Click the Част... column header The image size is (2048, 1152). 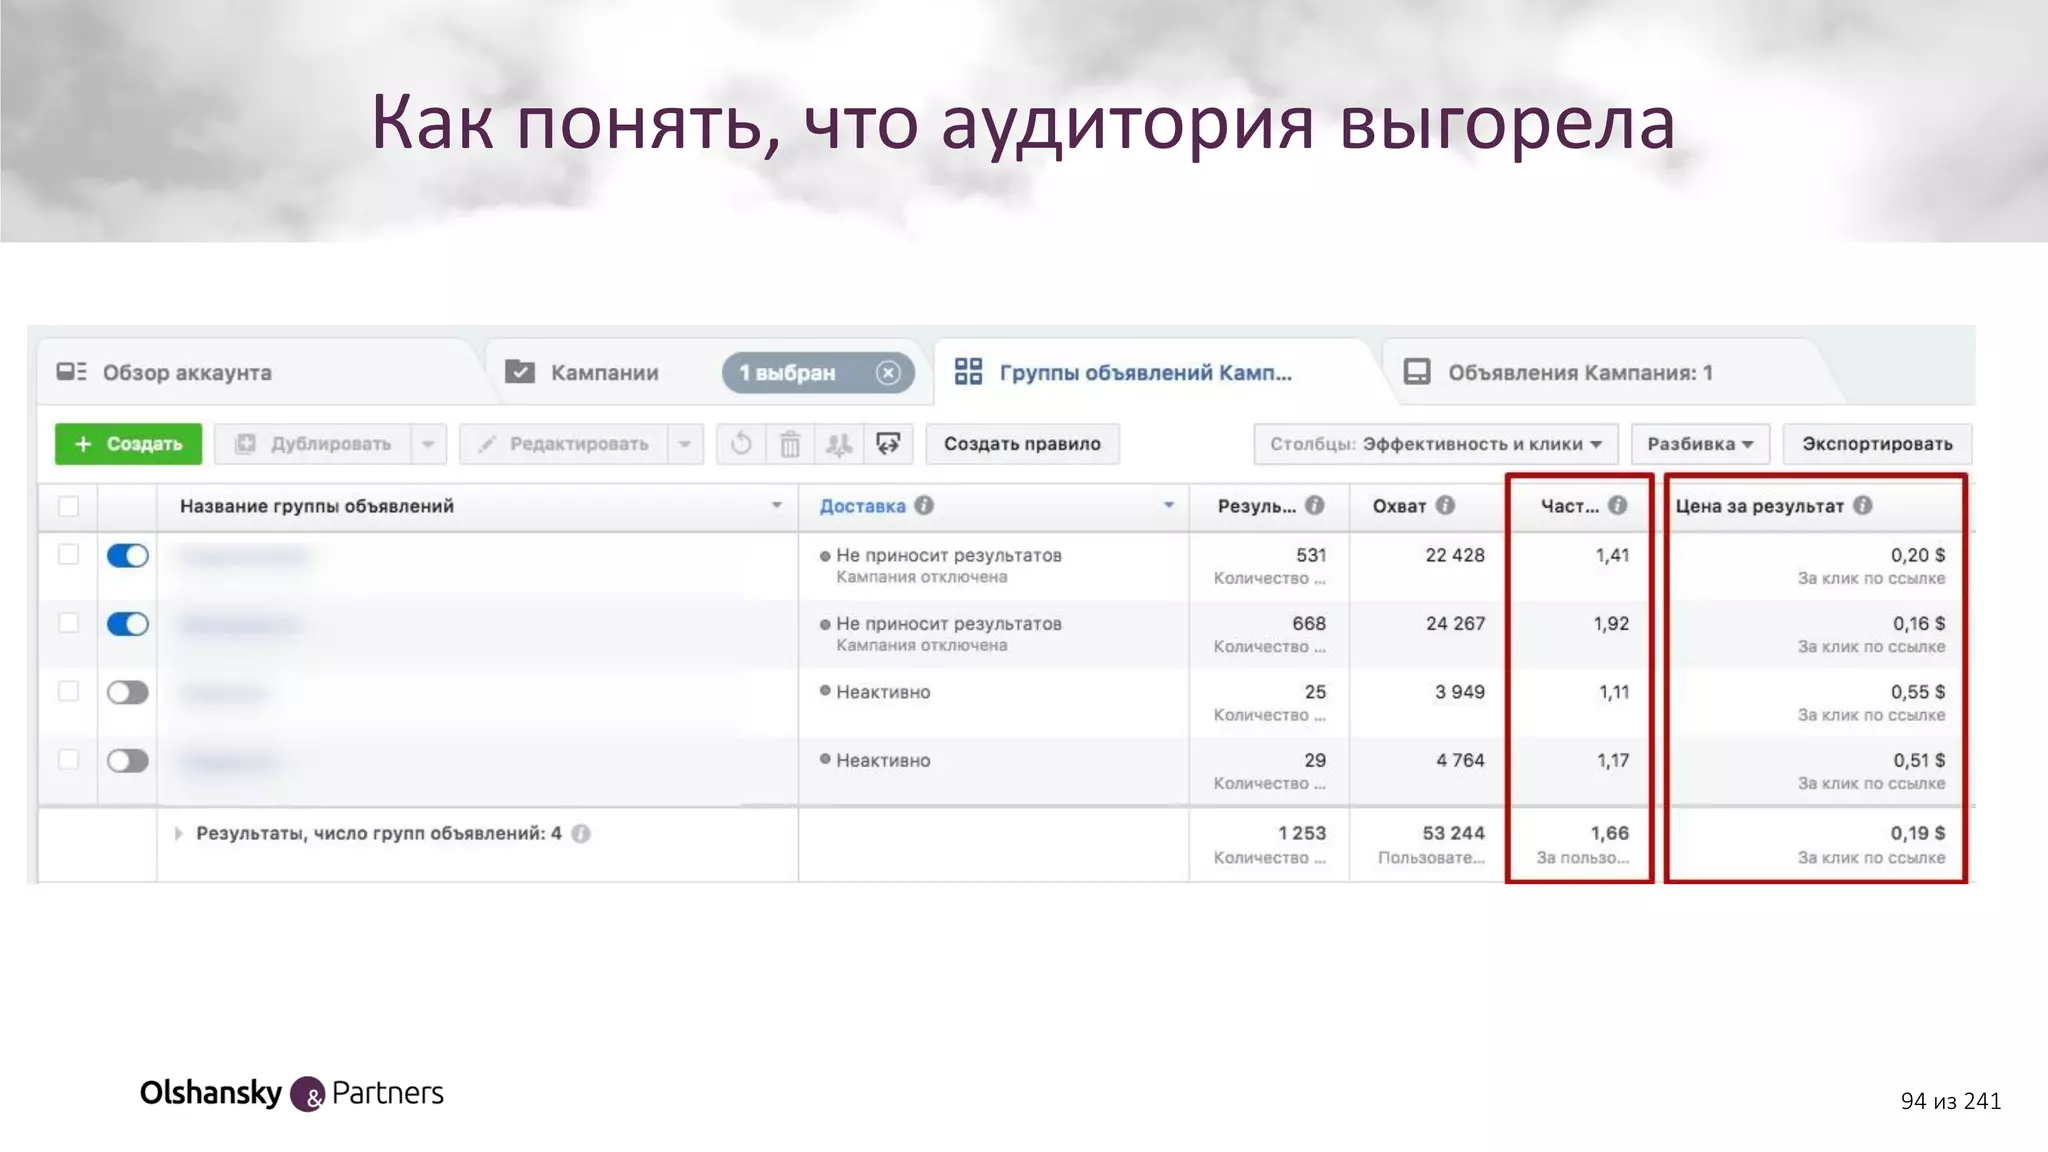(x=1569, y=506)
